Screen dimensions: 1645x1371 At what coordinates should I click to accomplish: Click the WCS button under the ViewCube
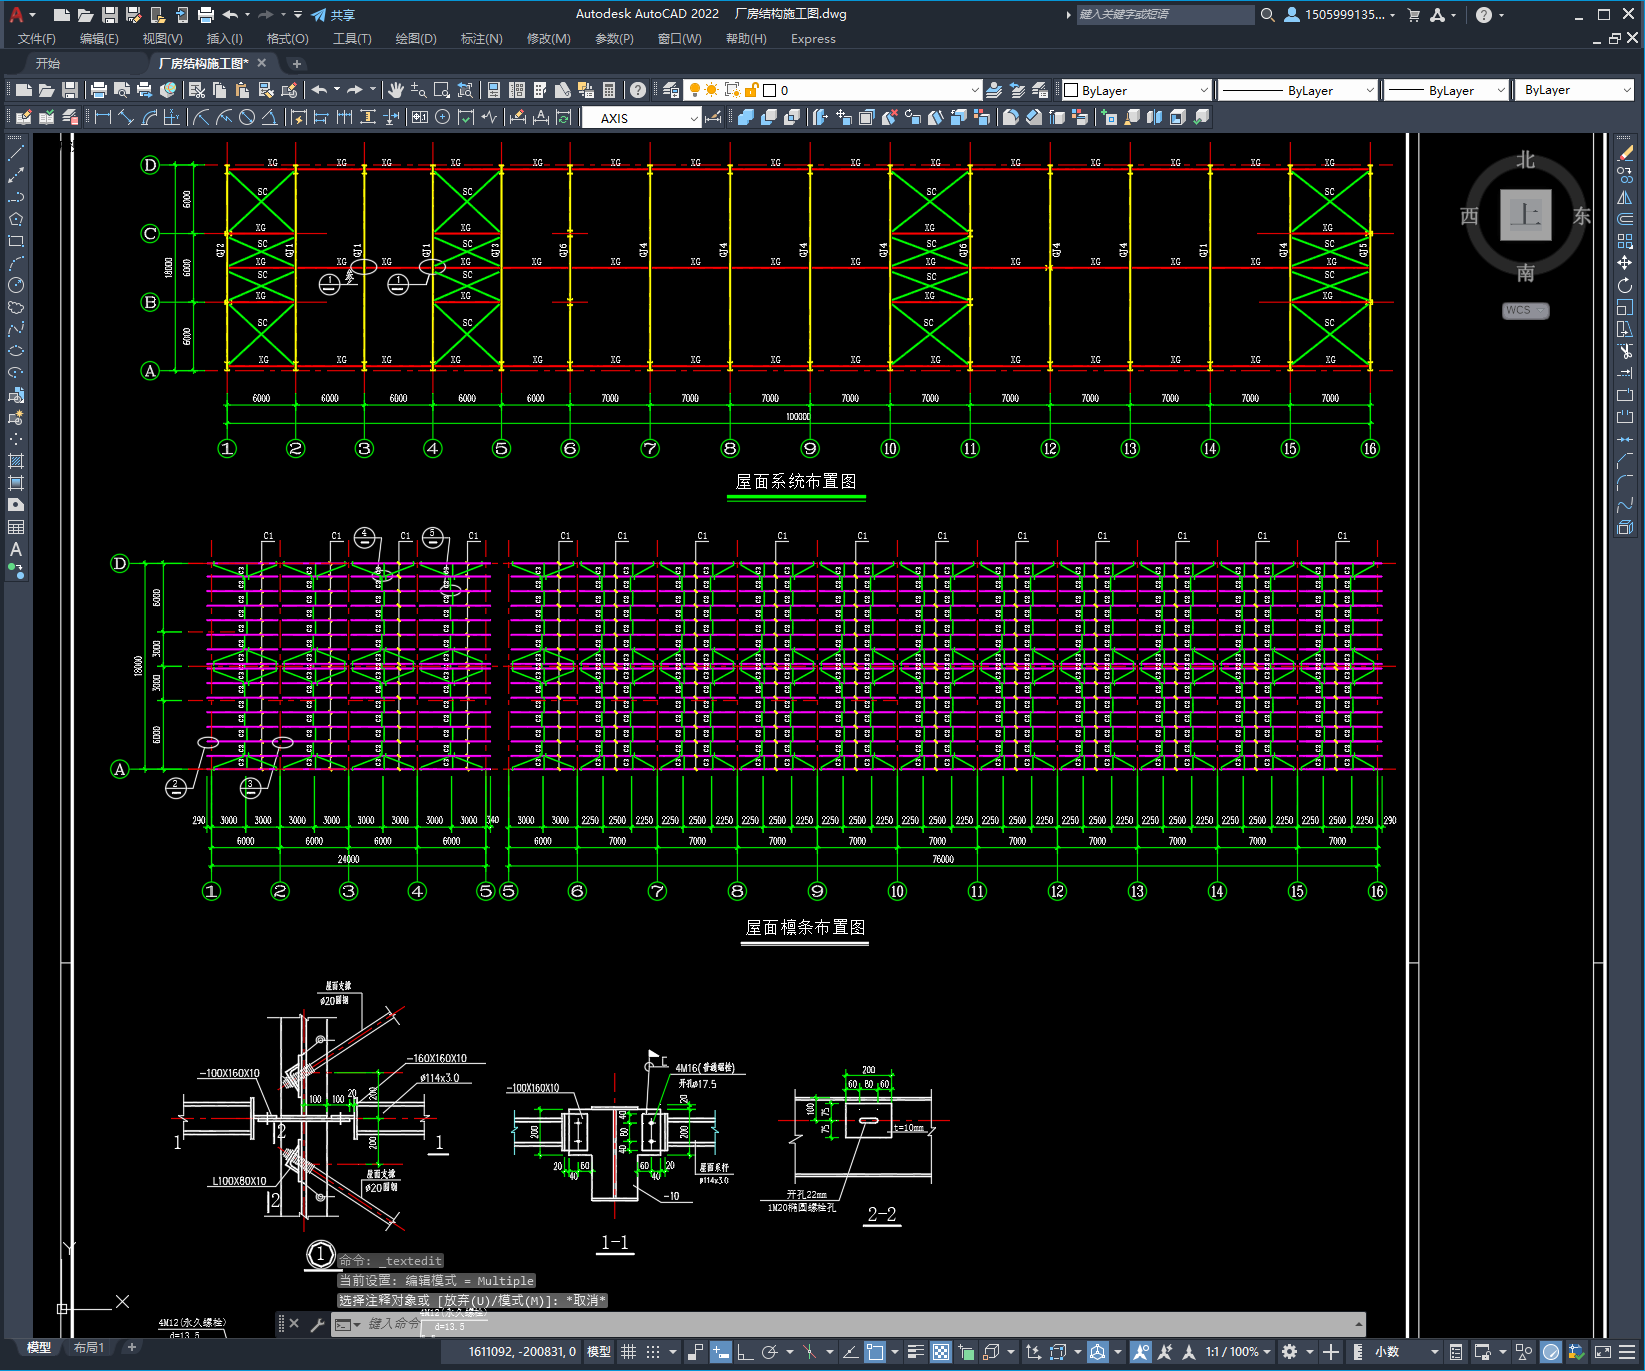pos(1525,310)
